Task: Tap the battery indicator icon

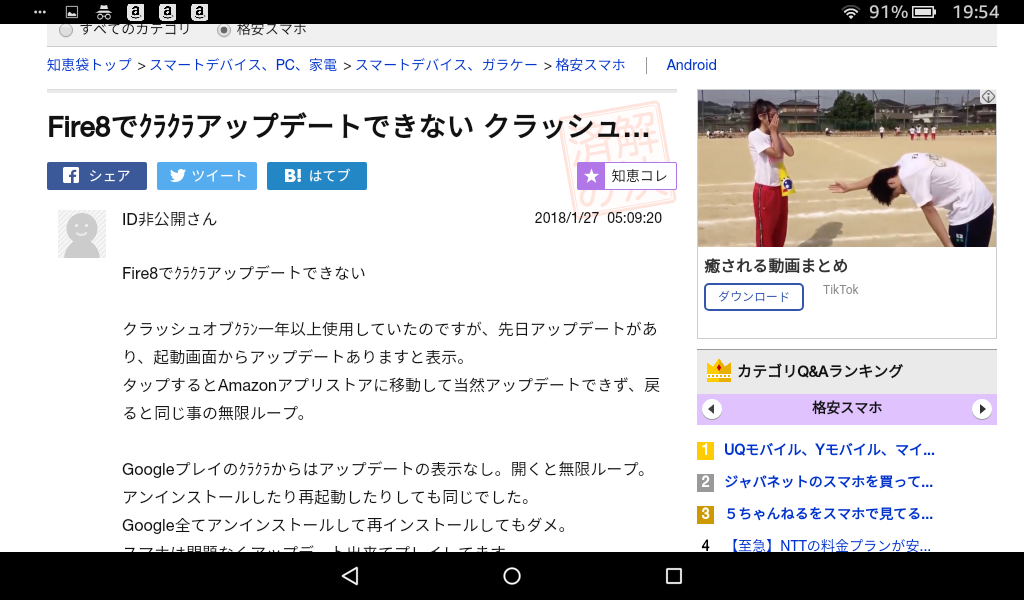Action: point(924,12)
